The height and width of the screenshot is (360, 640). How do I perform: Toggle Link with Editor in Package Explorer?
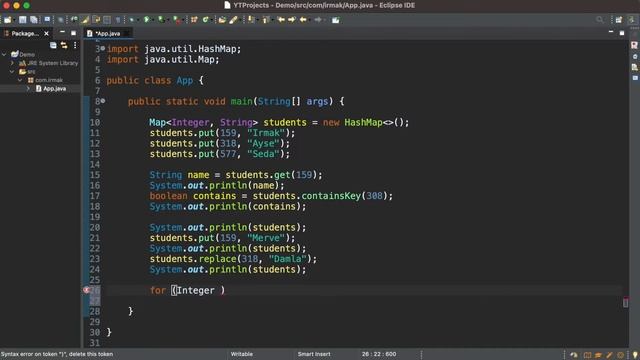click(x=64, y=45)
